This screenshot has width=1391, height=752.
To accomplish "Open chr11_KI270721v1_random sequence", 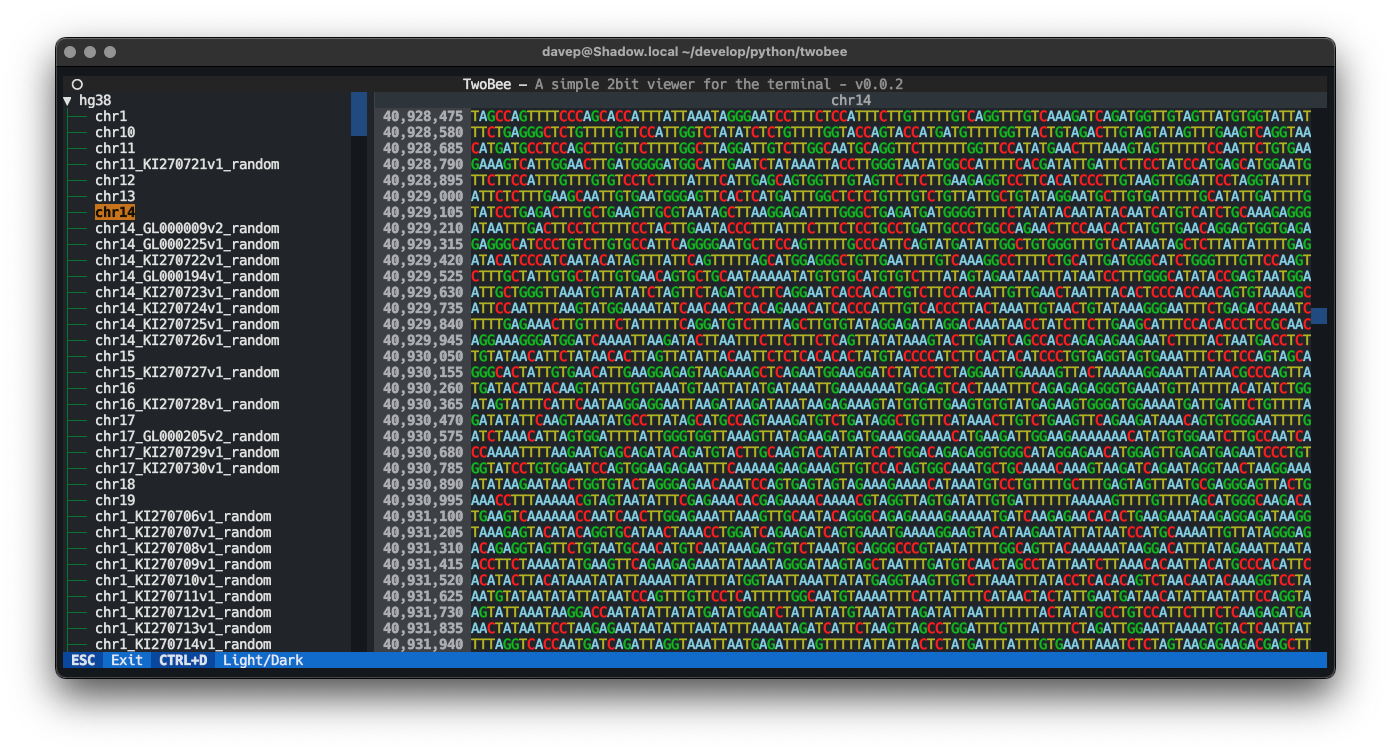I will click(185, 164).
